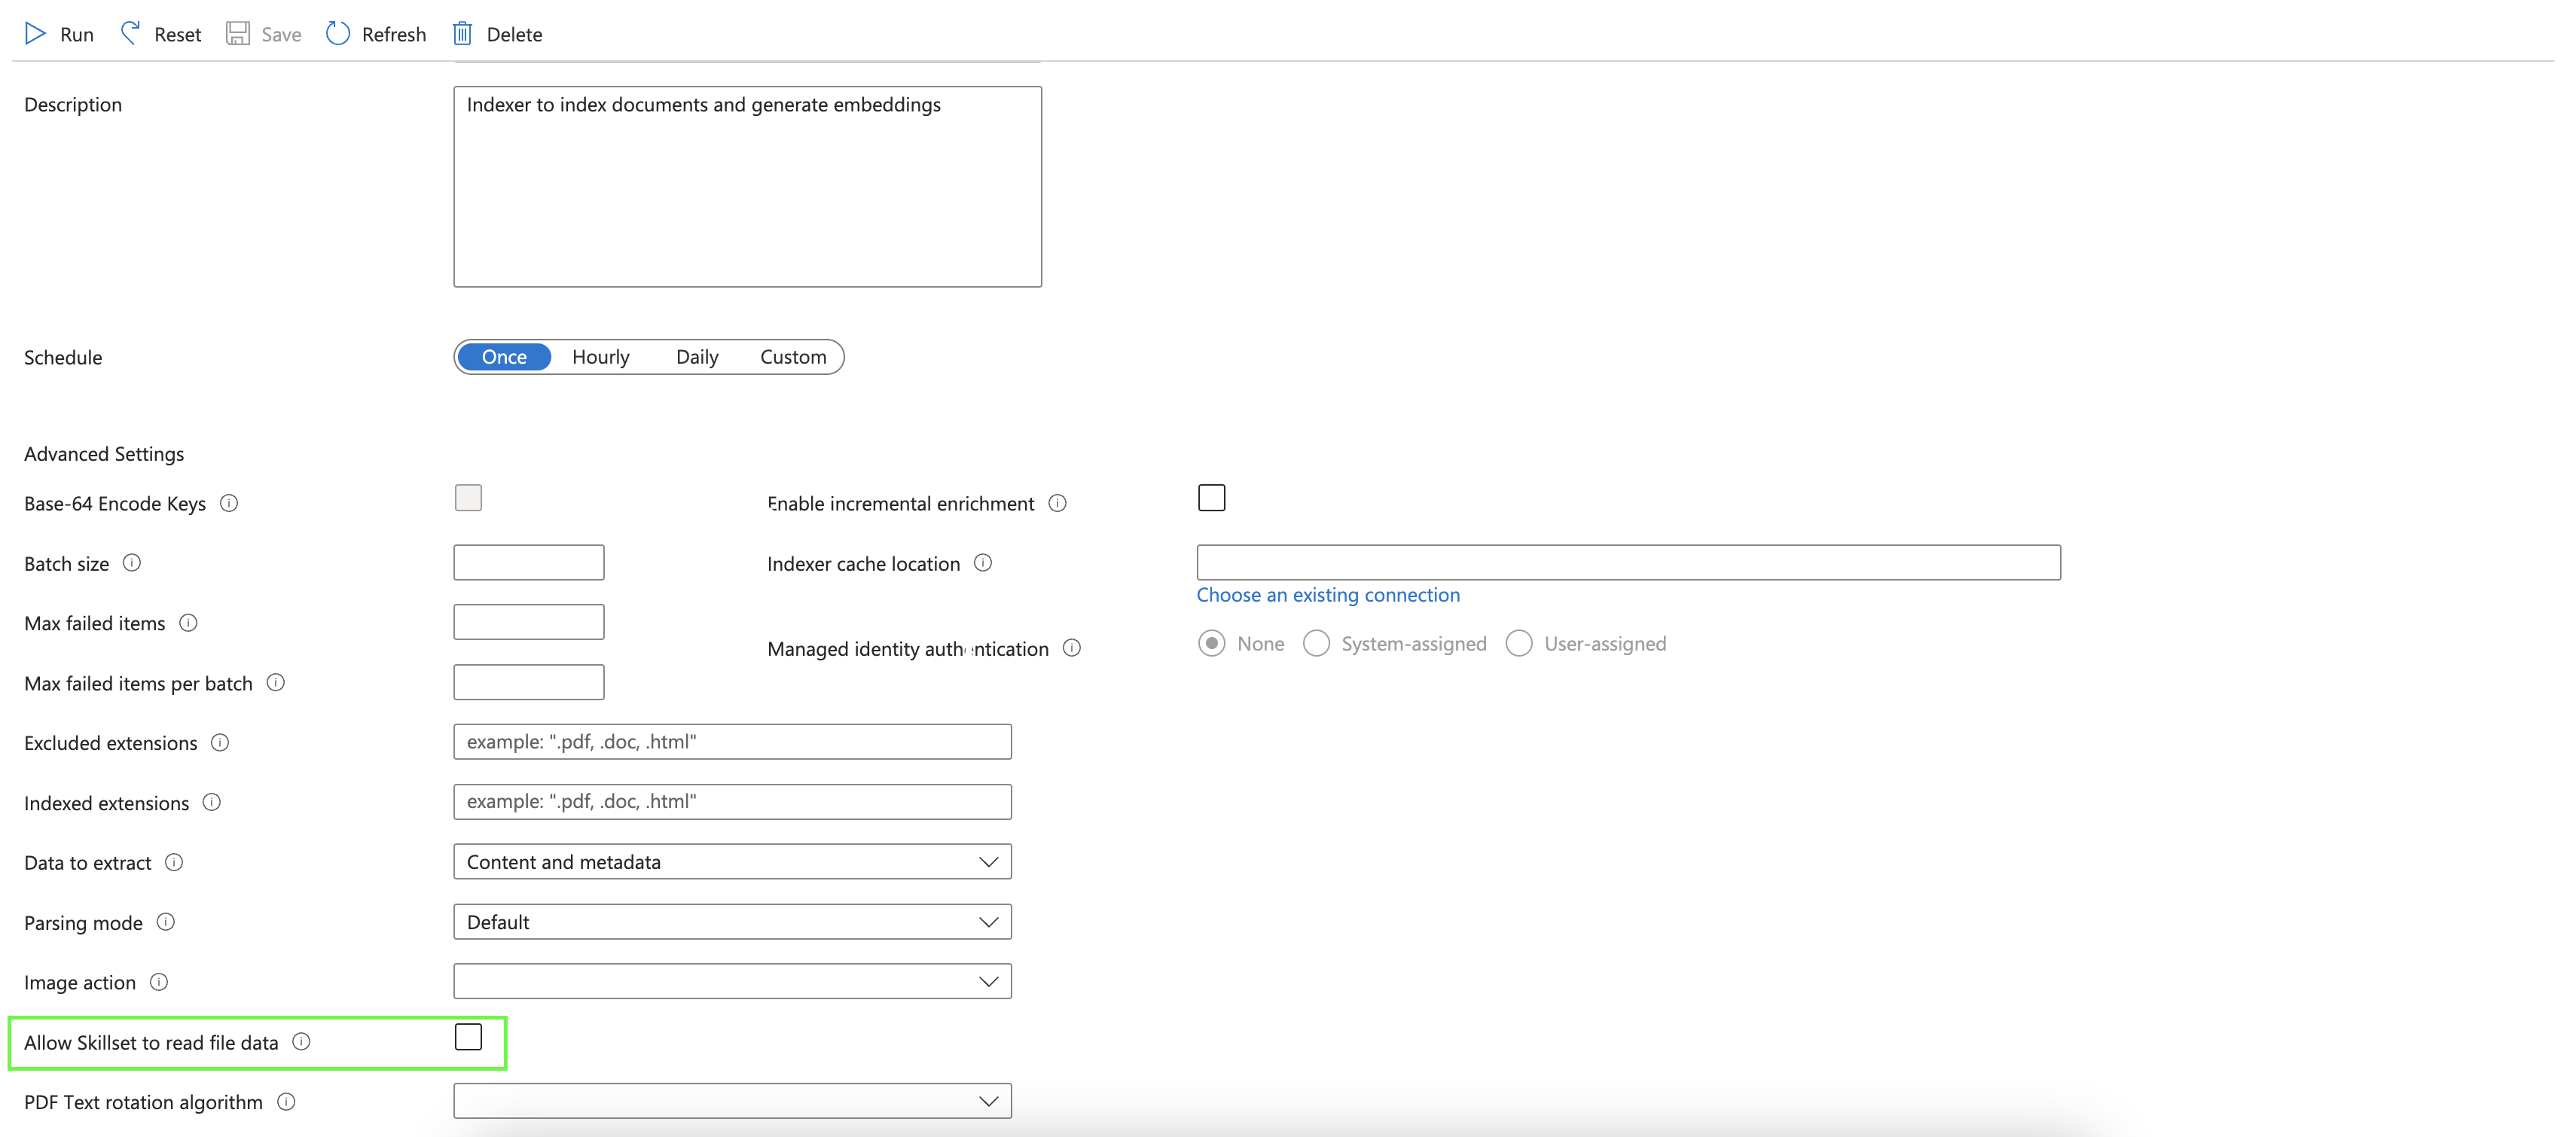This screenshot has width=2576, height=1137.
Task: Click the Refresh circular arrow icon
Action: point(338,33)
